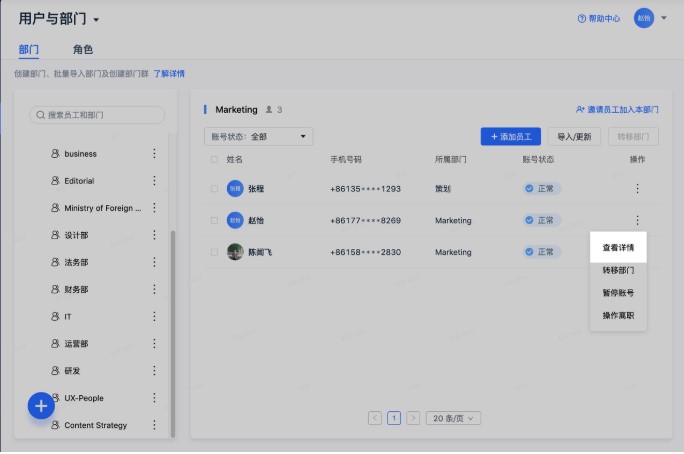Choose 操作离职 in the context menu
This screenshot has height=454, width=684.
pos(618,315)
